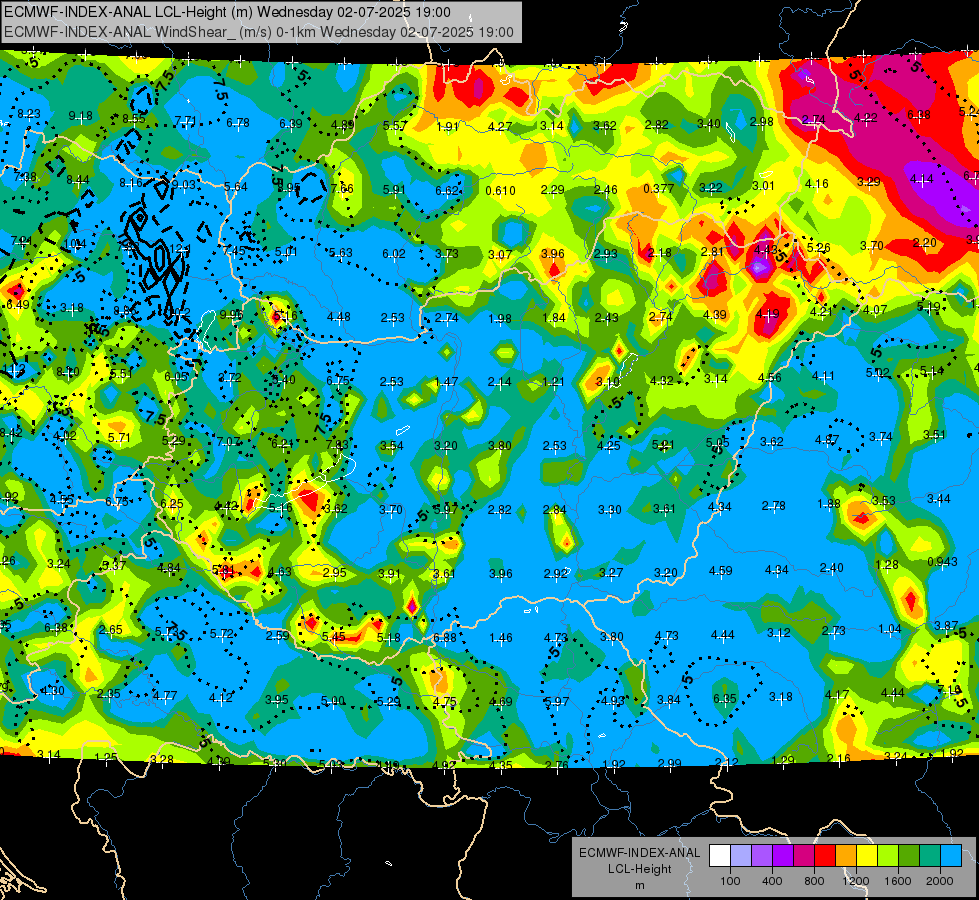
Task: Click the wind shear value 4.07
Action: [x=875, y=309]
